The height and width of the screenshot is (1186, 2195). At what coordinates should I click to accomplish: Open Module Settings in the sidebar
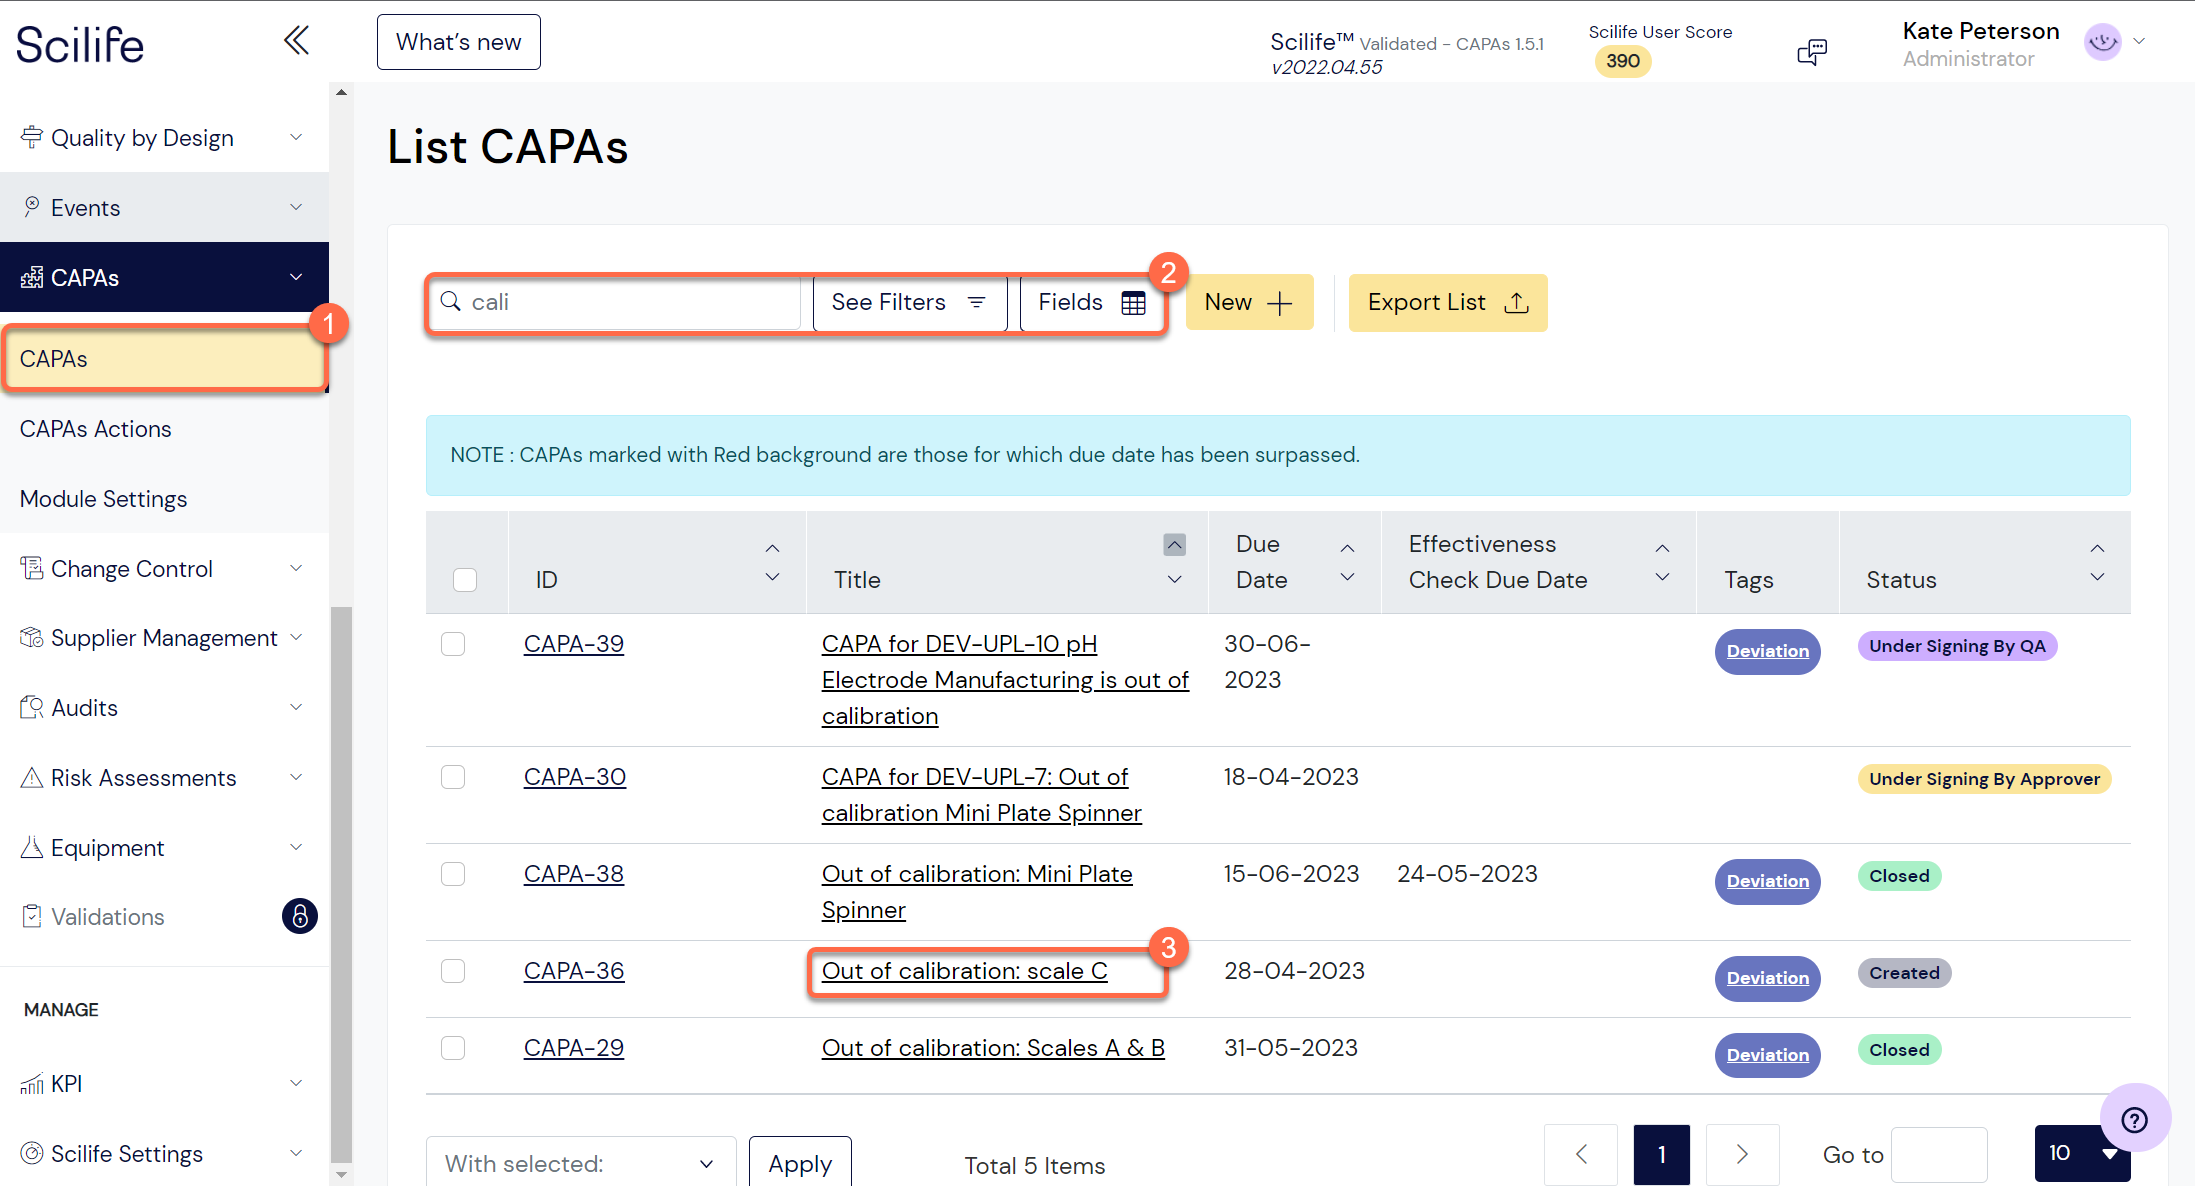(x=103, y=499)
